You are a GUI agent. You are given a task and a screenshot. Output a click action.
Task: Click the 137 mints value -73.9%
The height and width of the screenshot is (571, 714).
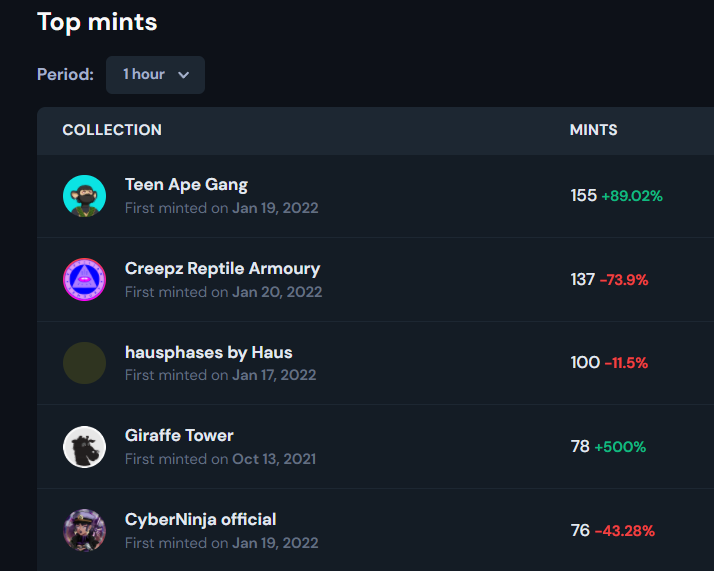point(609,280)
